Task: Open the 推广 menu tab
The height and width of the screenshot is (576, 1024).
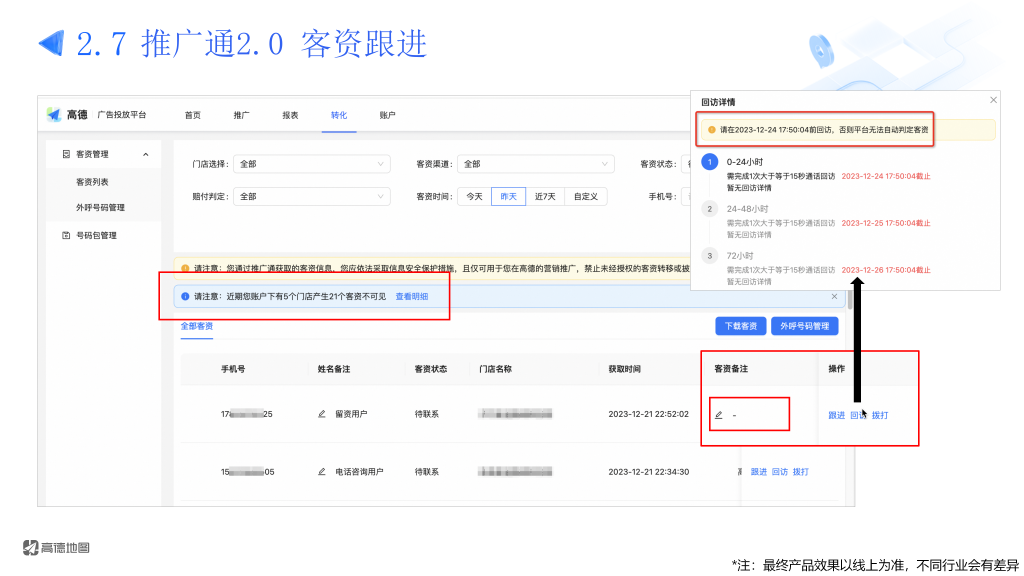Action: (242, 115)
